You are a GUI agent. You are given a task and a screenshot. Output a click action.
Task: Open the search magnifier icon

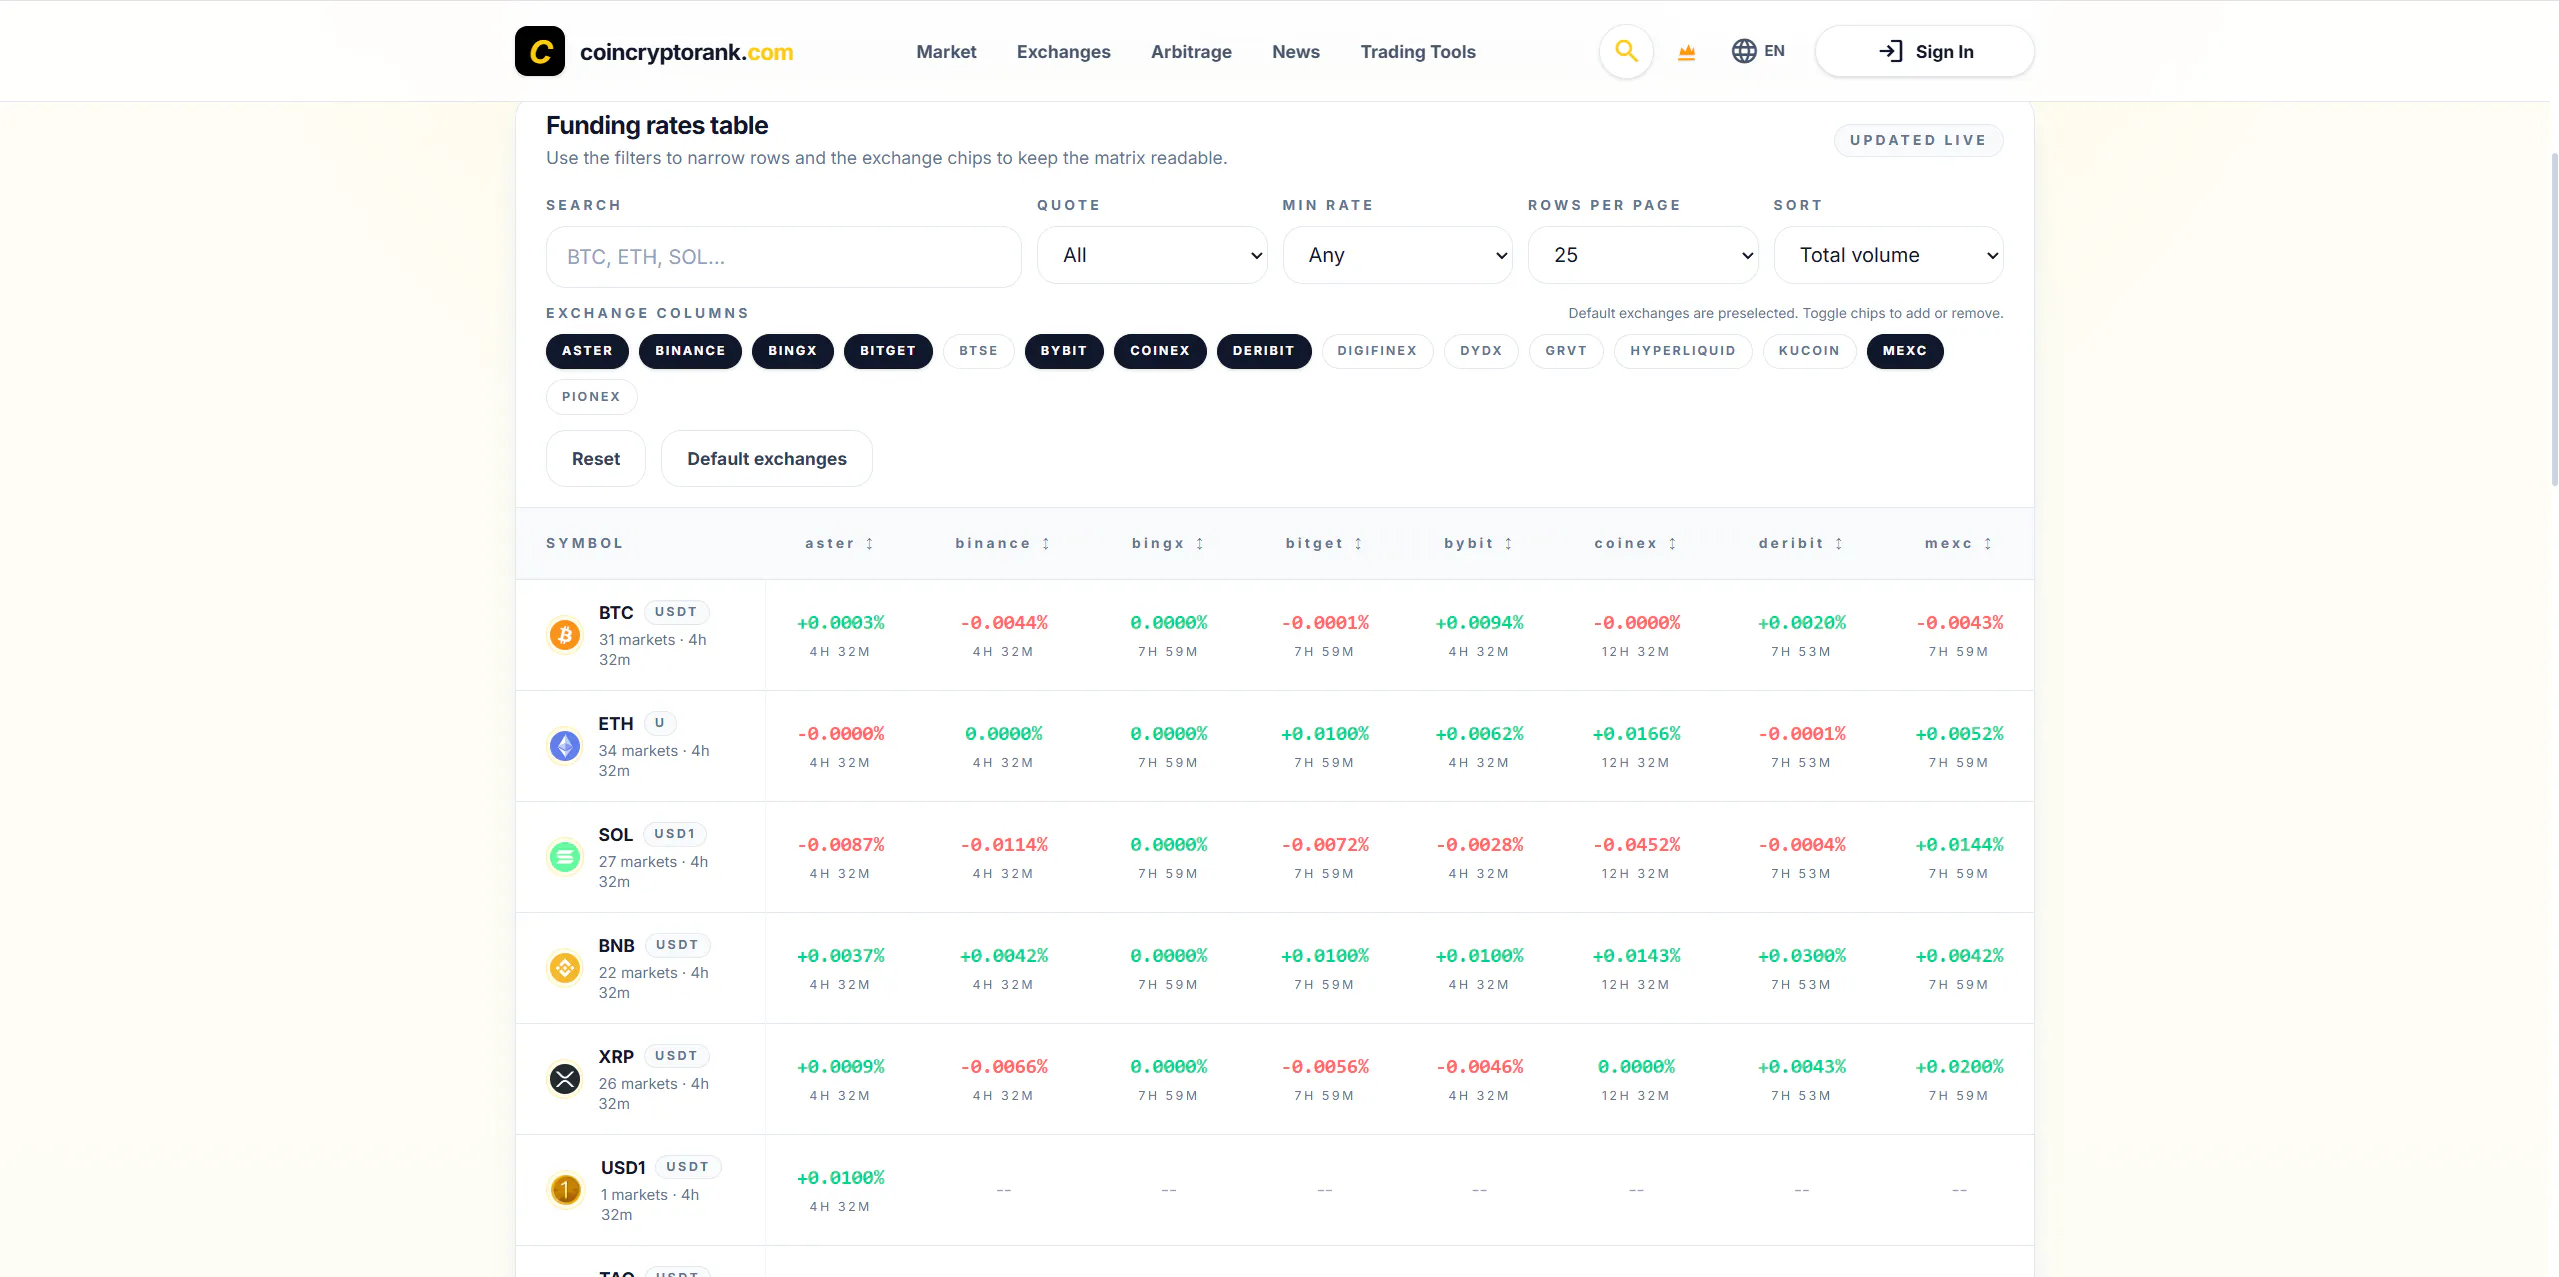coord(1626,51)
